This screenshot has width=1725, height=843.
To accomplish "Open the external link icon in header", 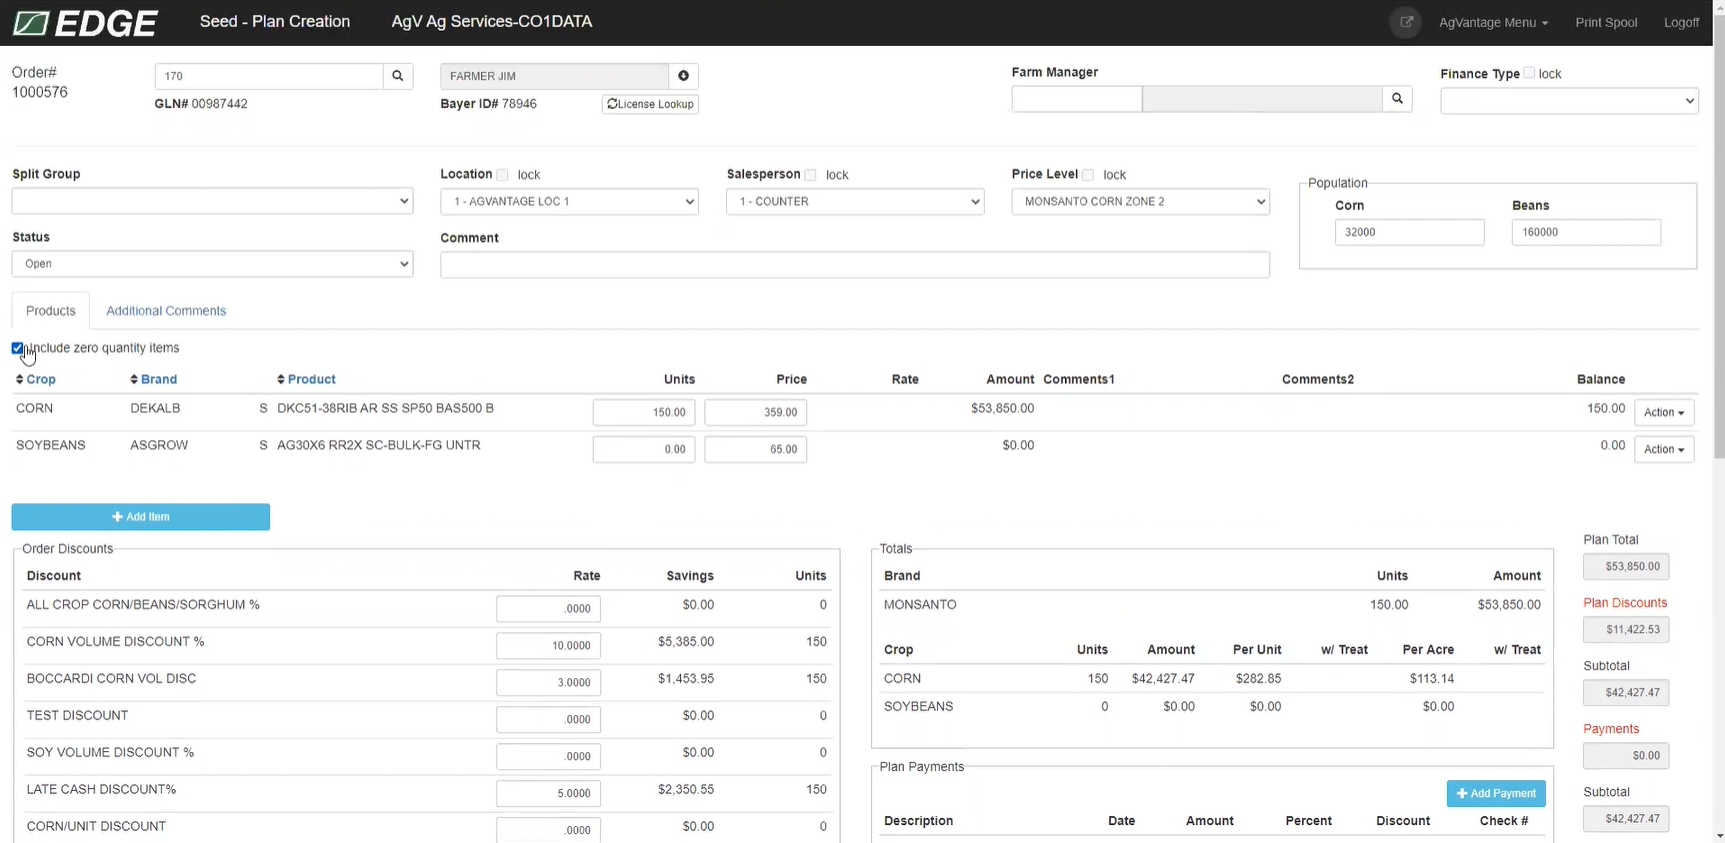I will click(x=1406, y=22).
